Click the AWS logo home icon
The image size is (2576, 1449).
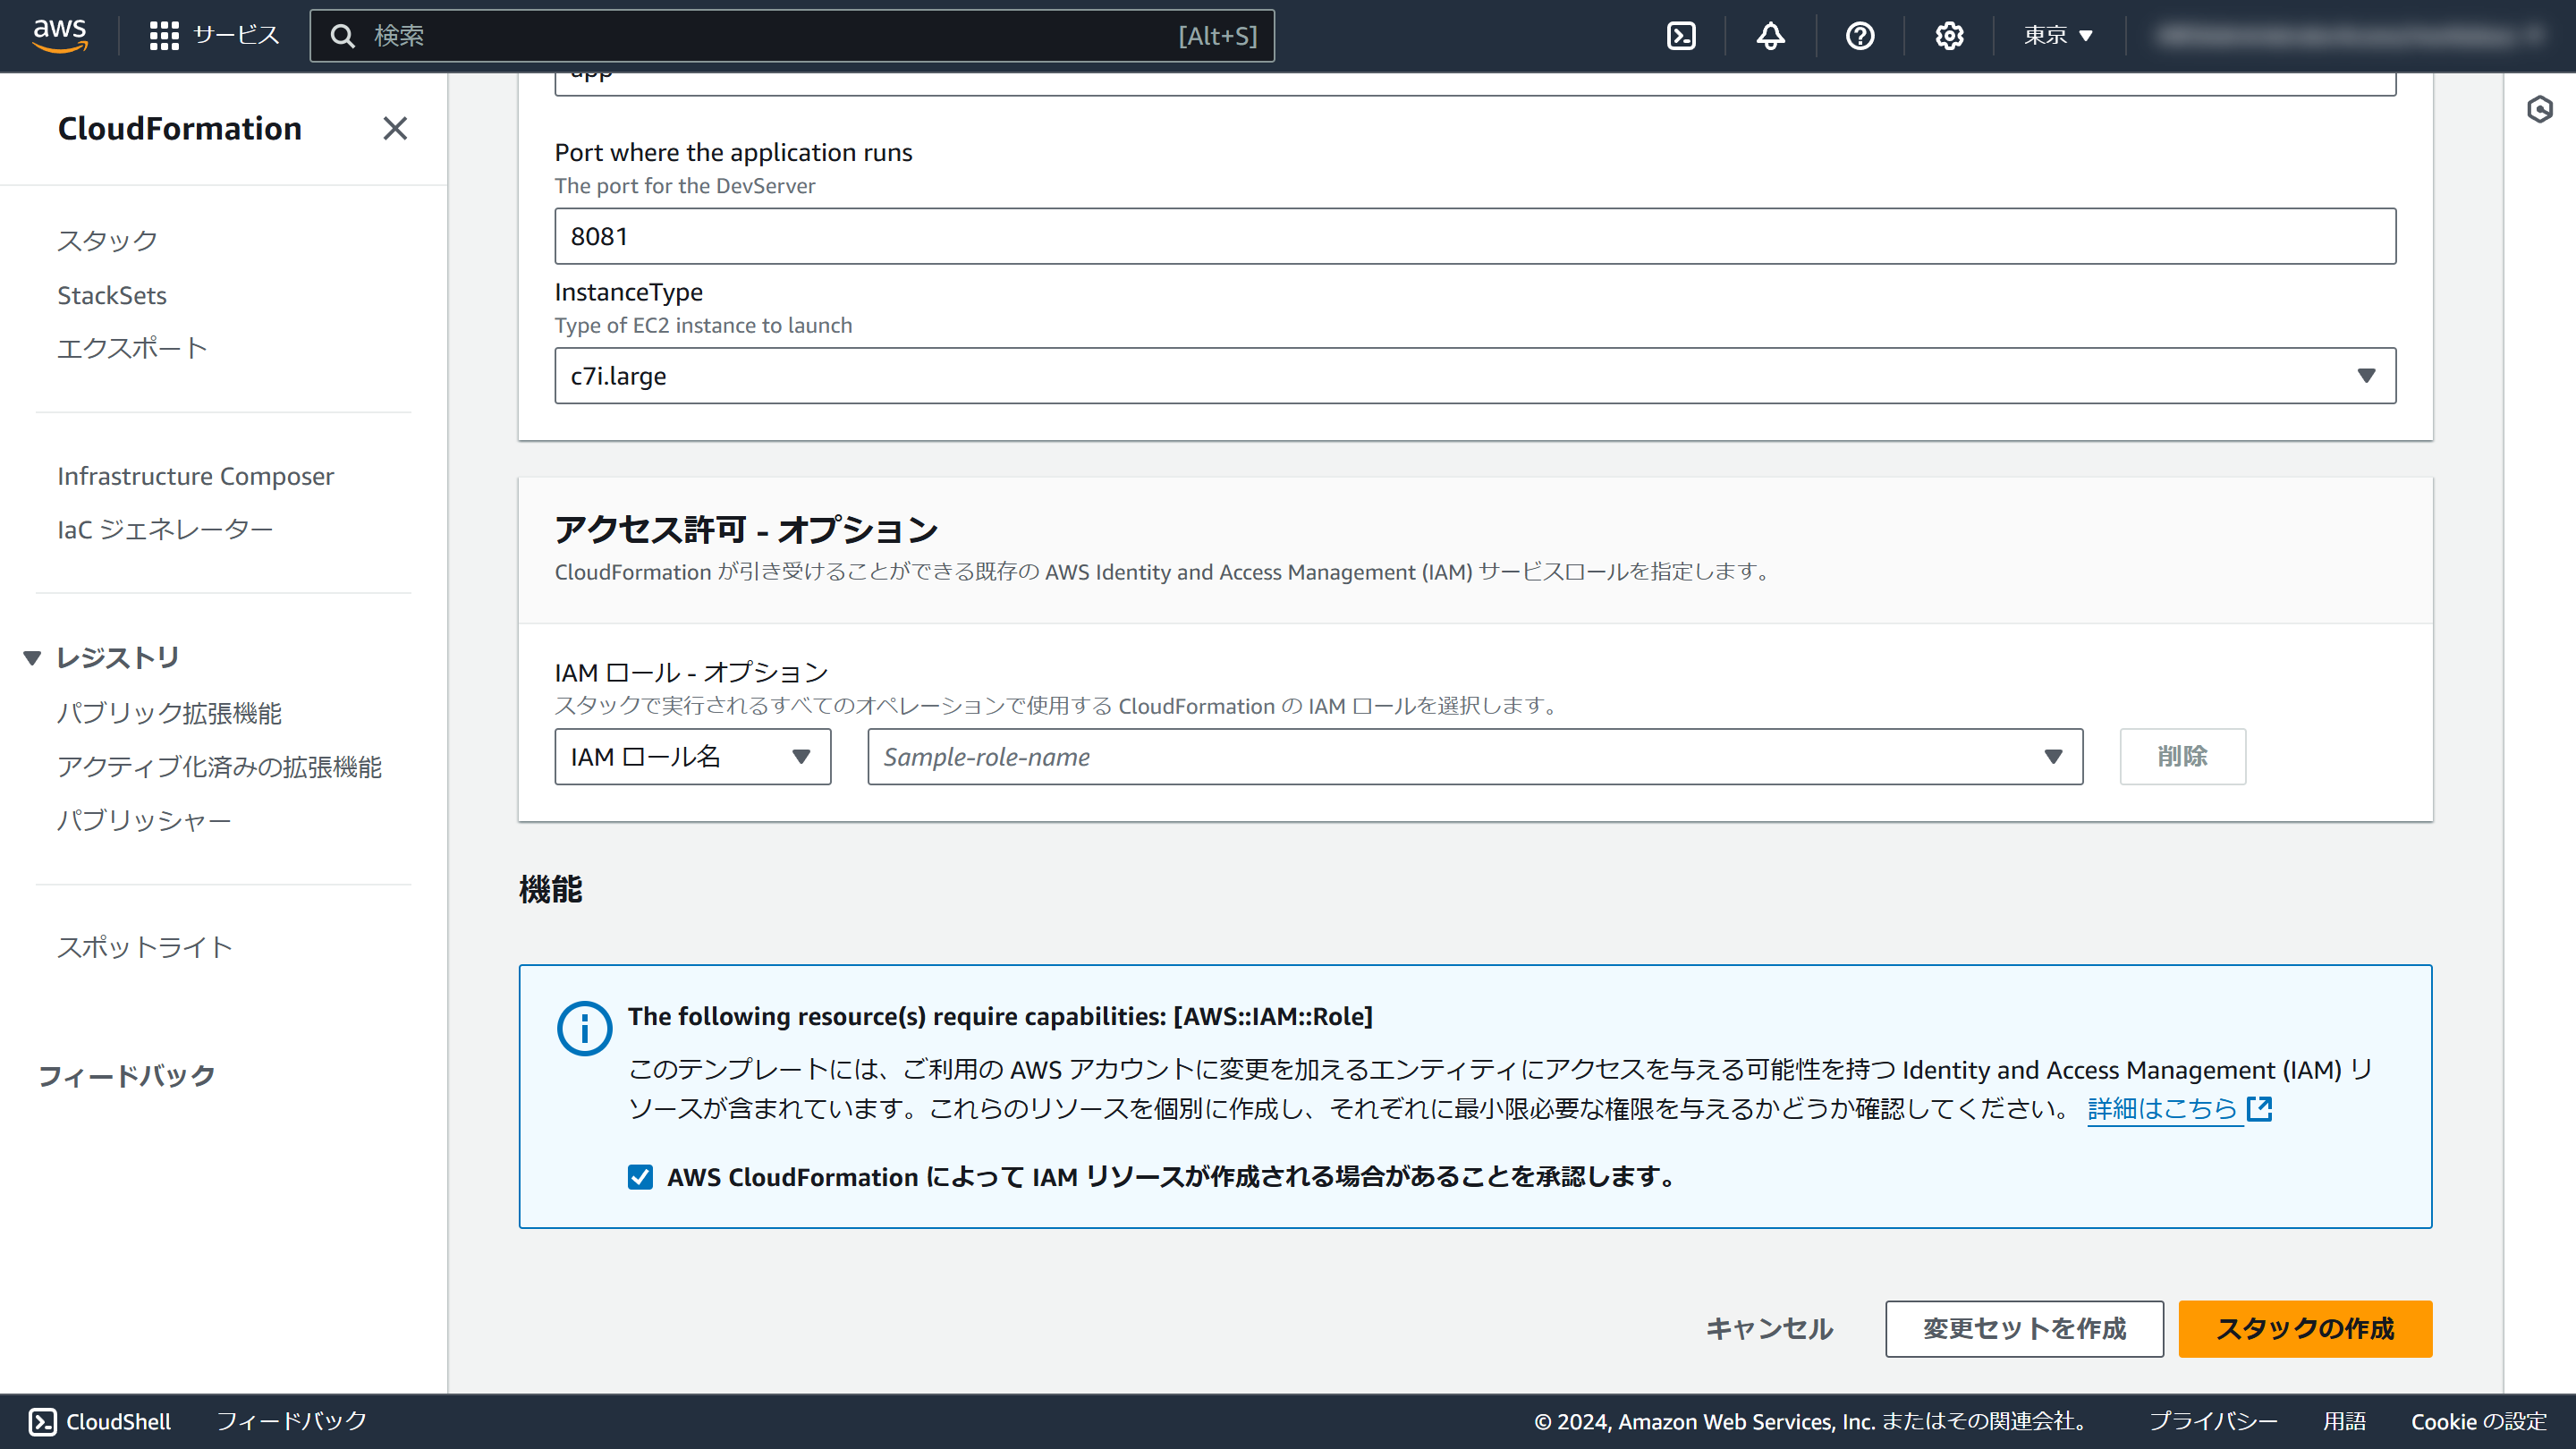[60, 34]
